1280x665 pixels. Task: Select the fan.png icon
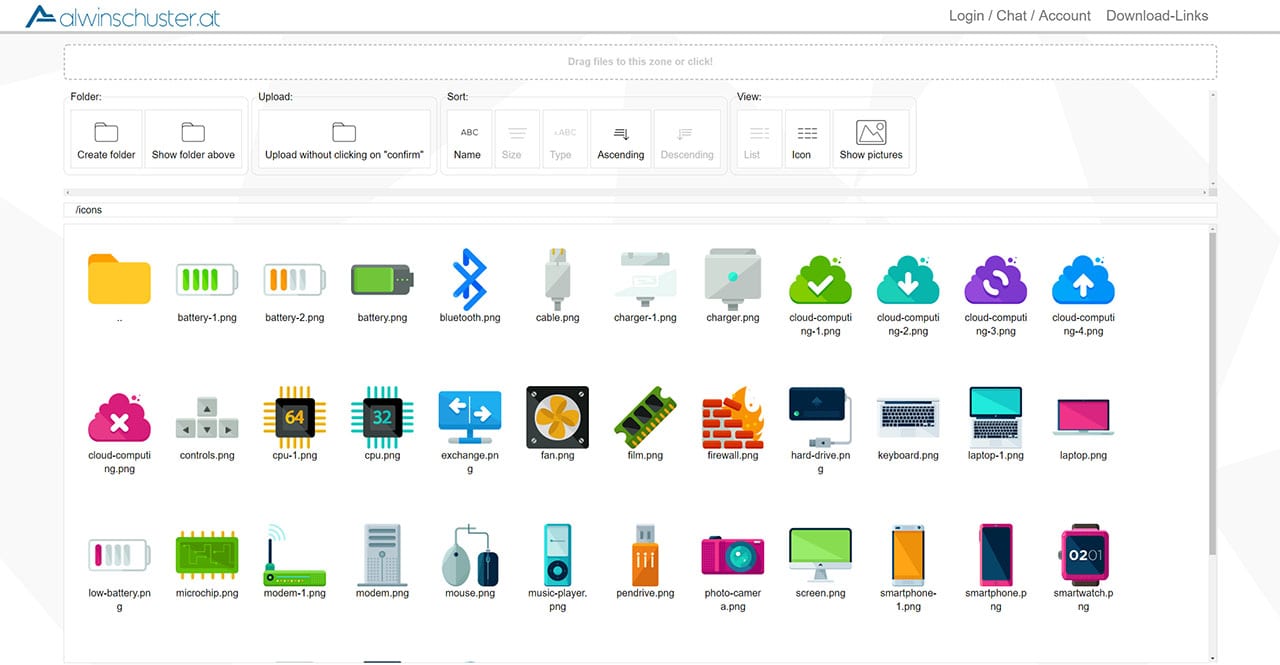coord(557,417)
